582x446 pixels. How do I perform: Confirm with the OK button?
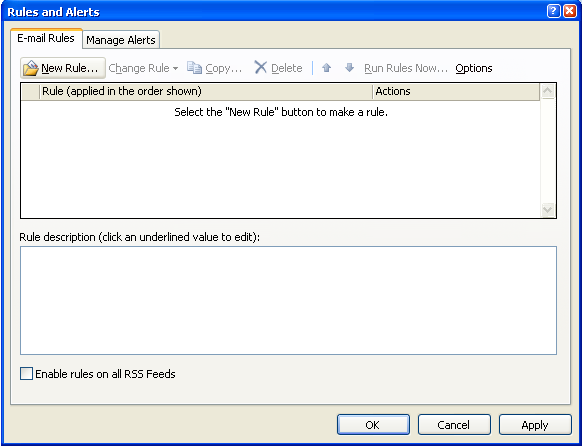(373, 424)
